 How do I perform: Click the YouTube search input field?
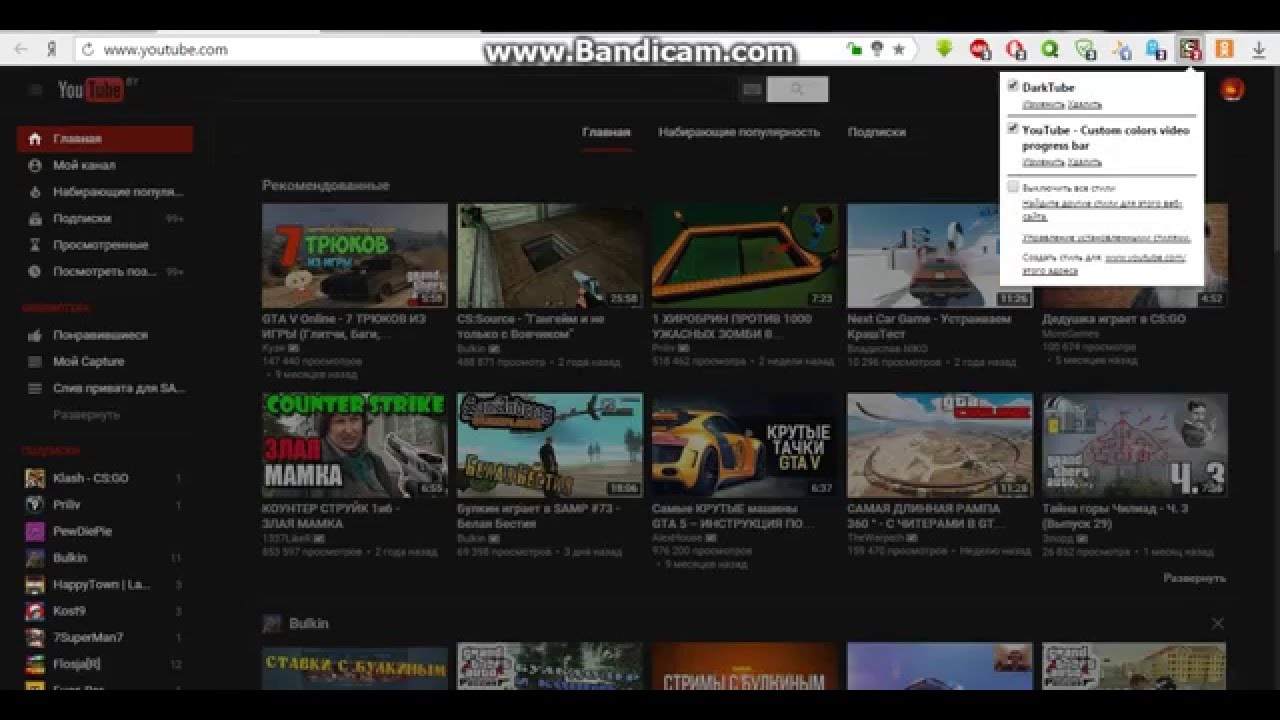tap(480, 90)
